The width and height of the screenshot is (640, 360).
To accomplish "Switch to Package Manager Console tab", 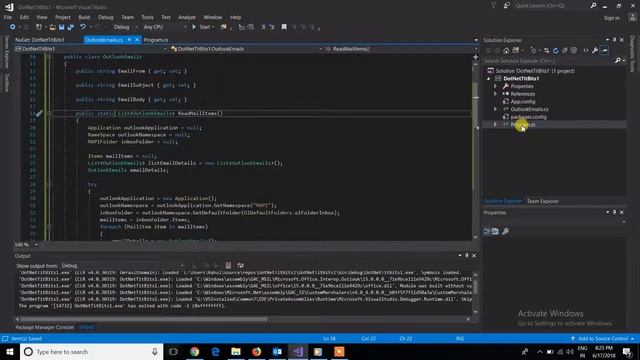I will (x=44, y=327).
